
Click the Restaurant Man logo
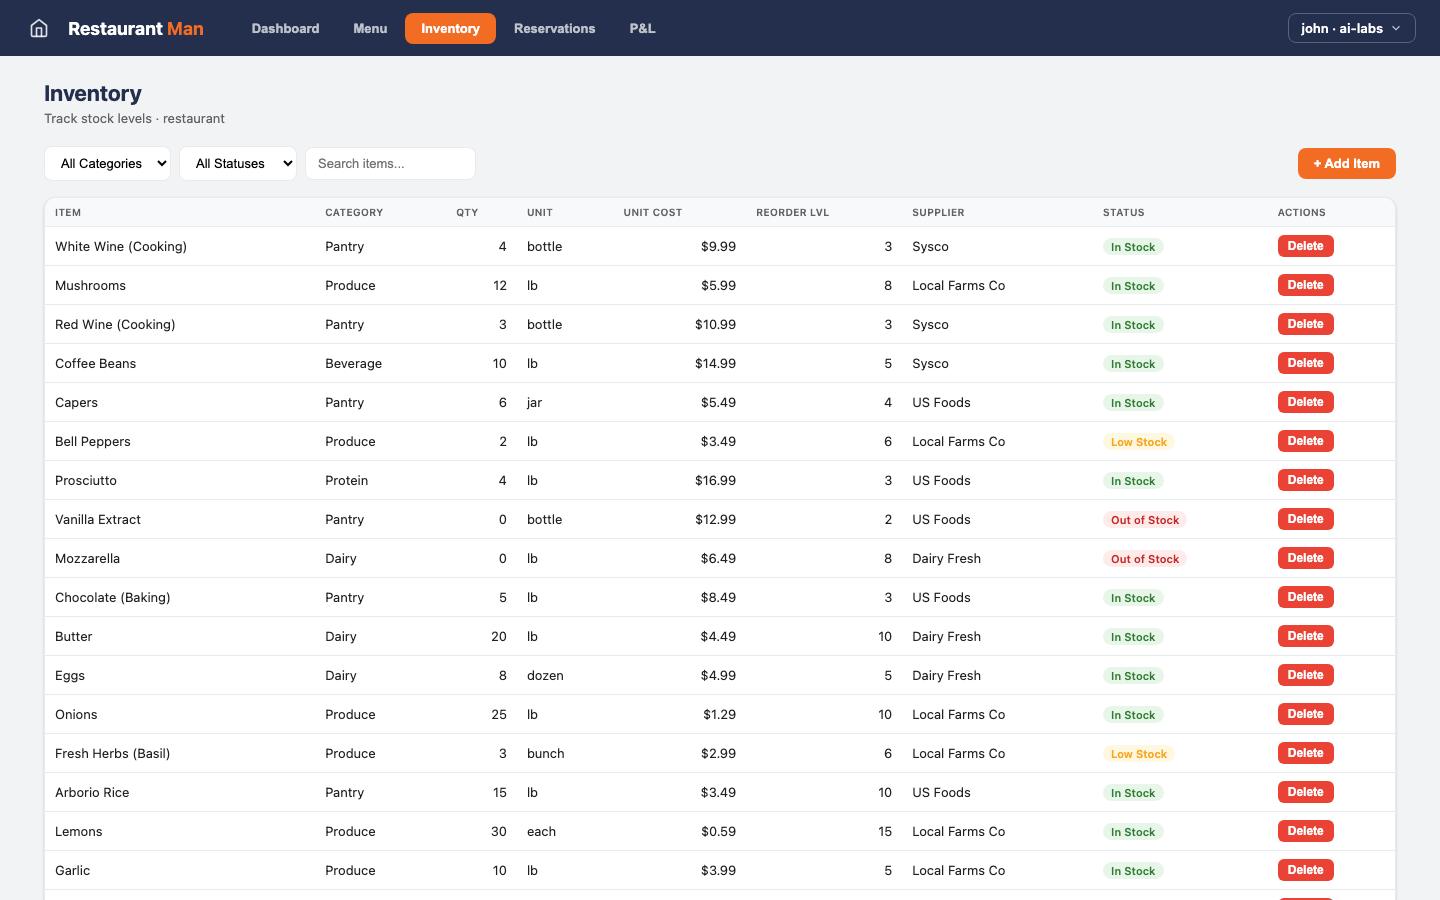pos(136,28)
